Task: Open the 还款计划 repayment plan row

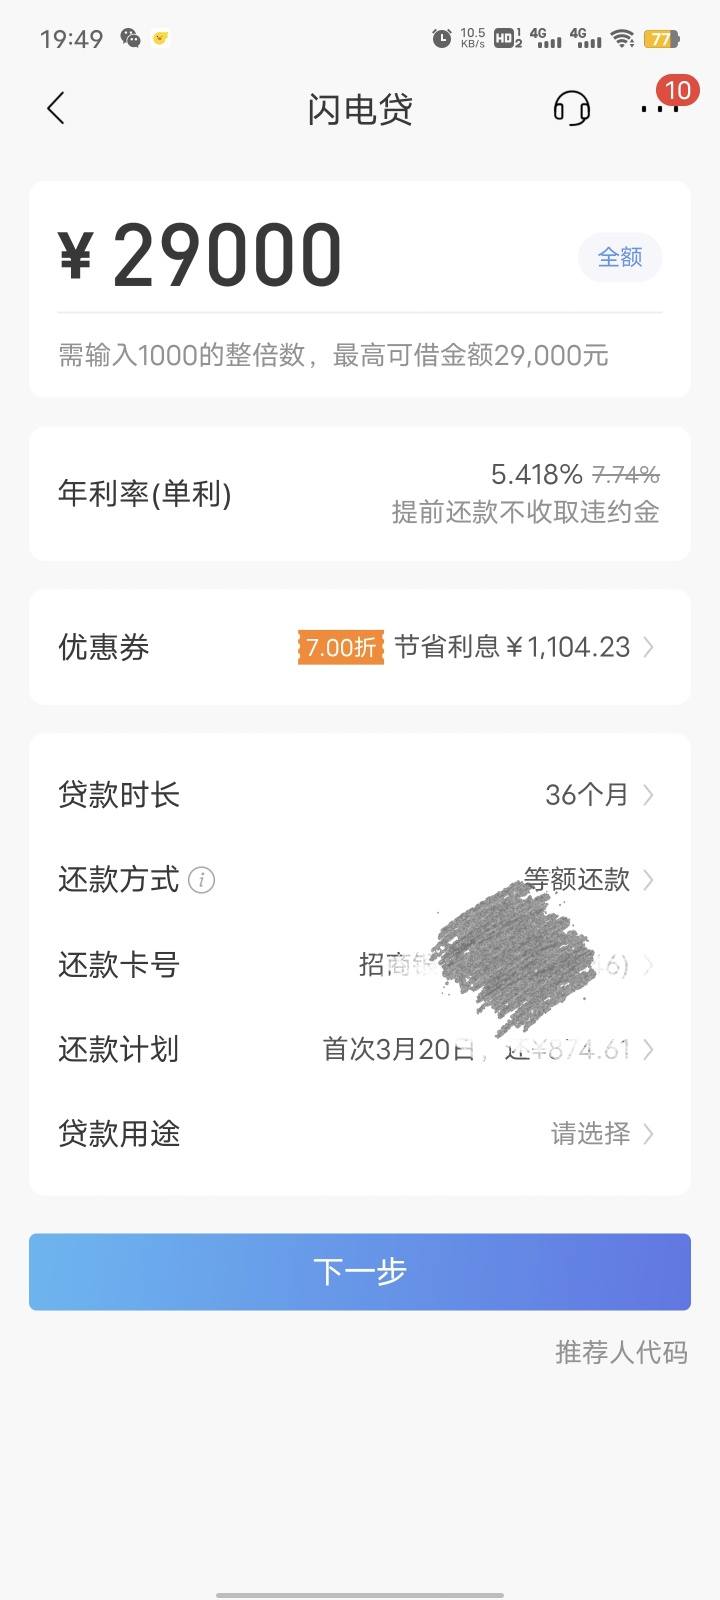Action: 360,1049
